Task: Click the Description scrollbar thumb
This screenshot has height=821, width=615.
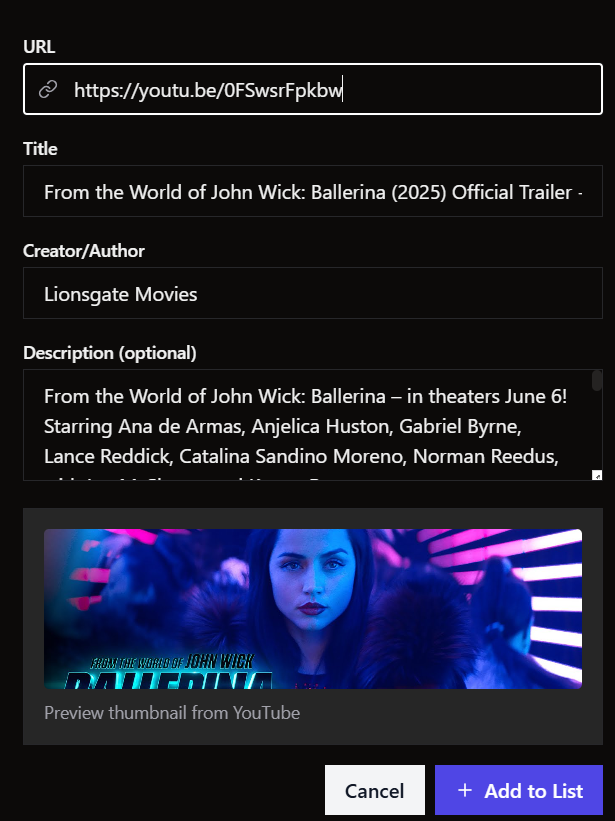Action: click(597, 380)
